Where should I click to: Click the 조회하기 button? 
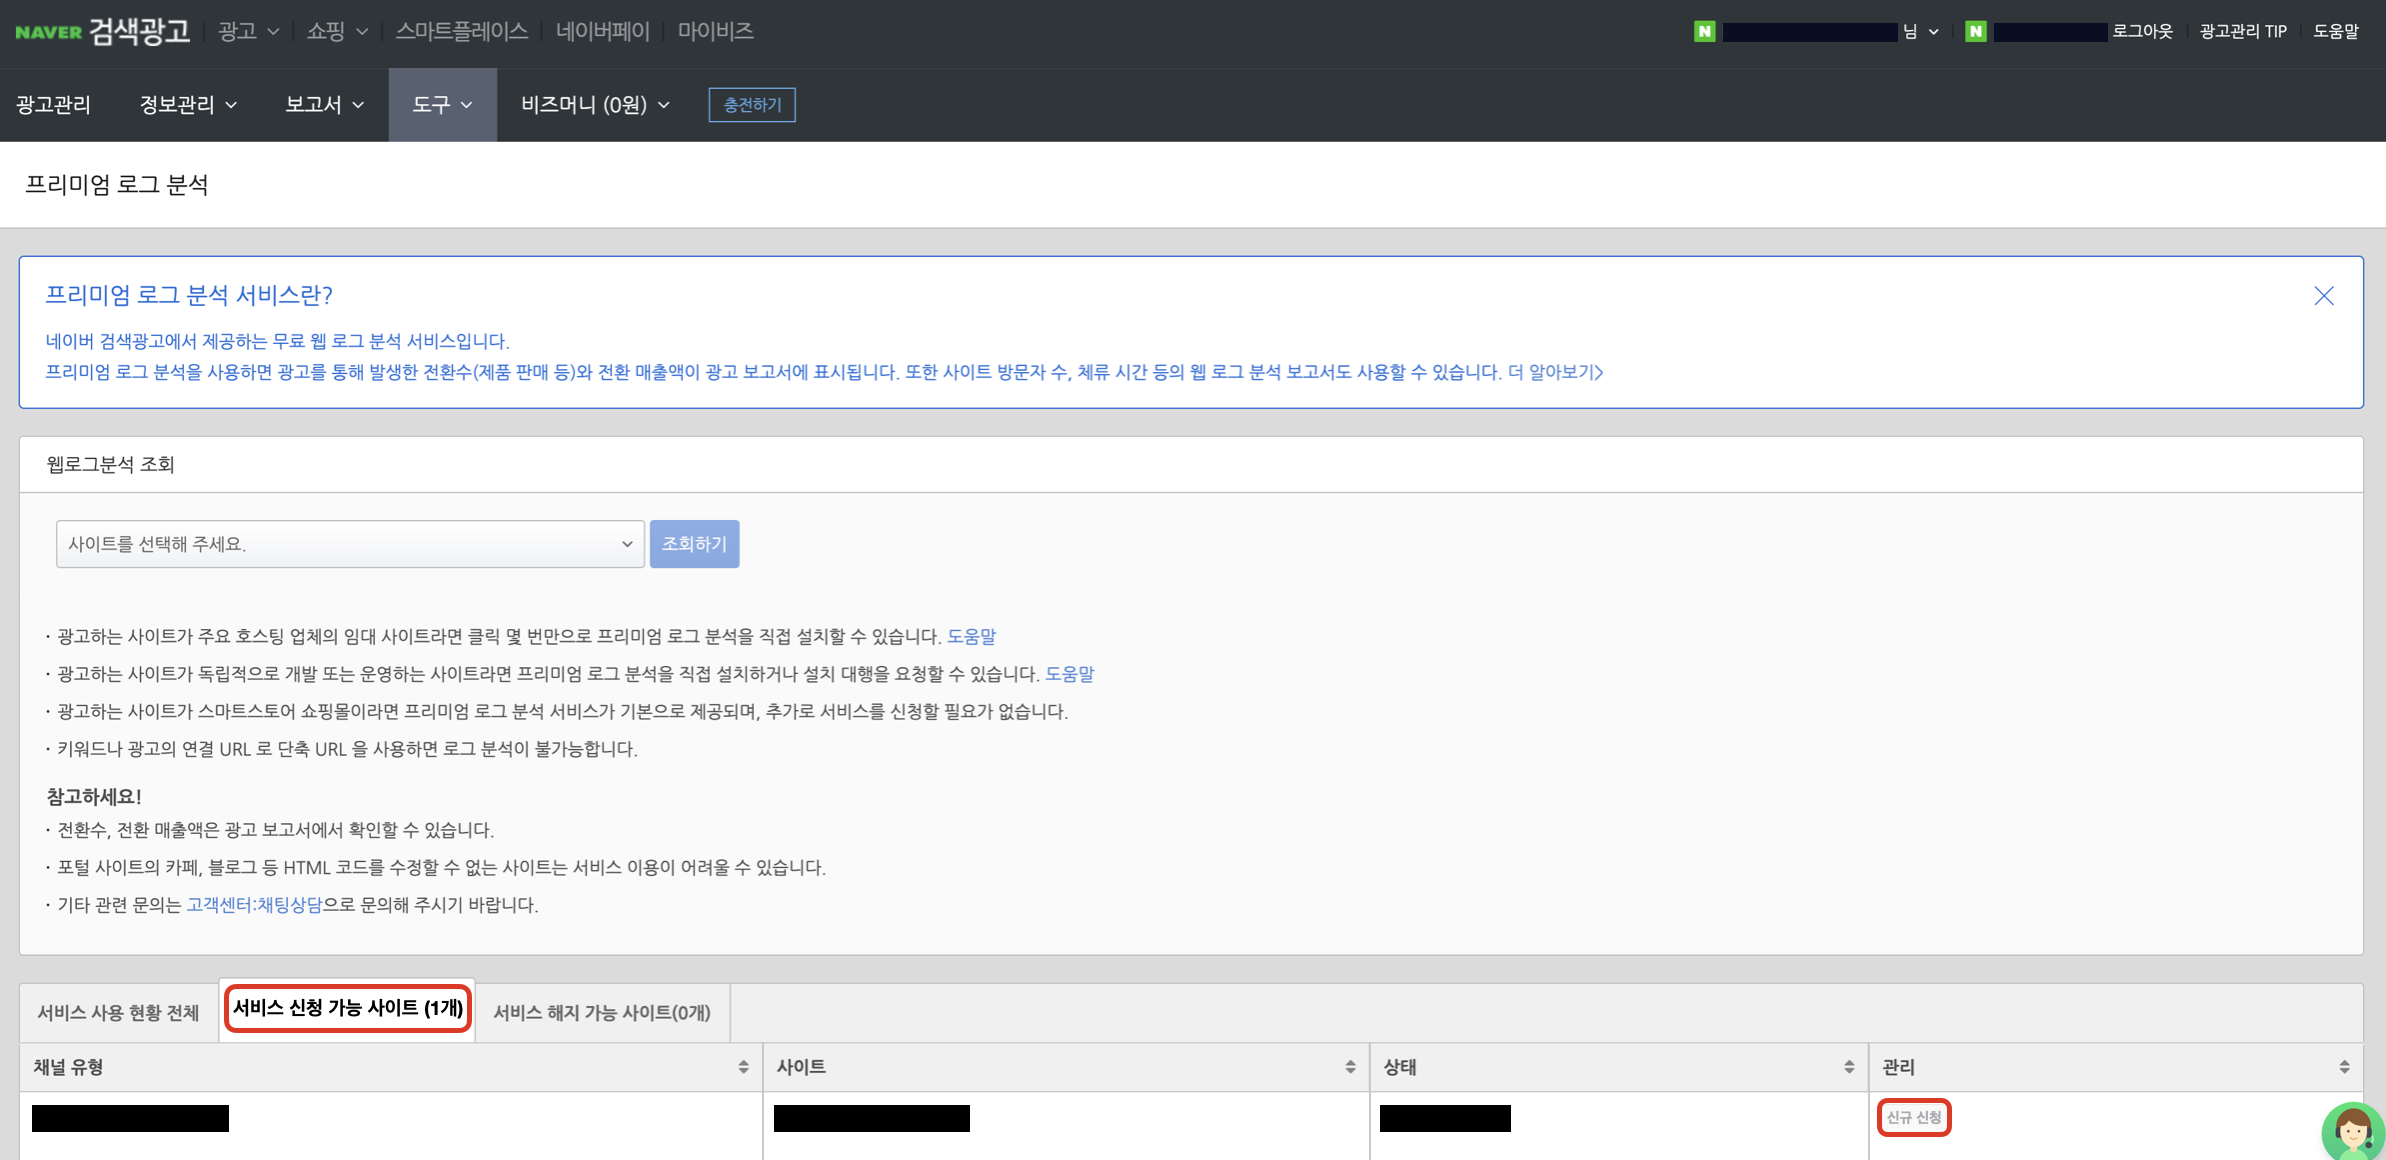(x=694, y=544)
